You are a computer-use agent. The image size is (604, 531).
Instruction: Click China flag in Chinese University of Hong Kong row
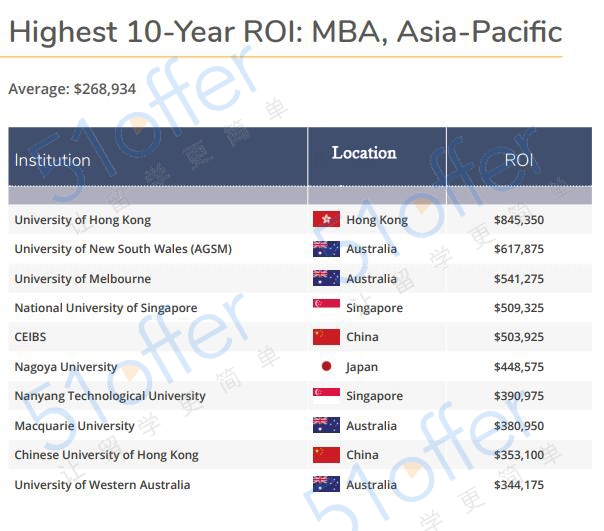(326, 455)
